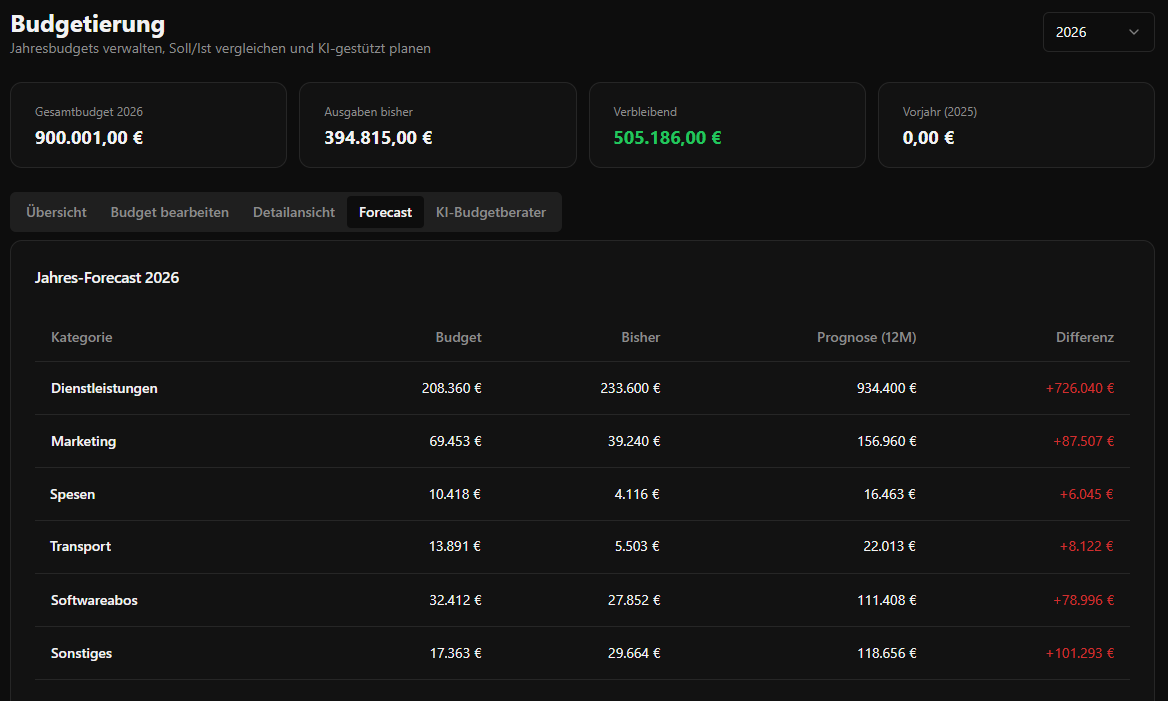Click the Kategorie column header
Image resolution: width=1168 pixels, height=701 pixels.
pos(81,337)
